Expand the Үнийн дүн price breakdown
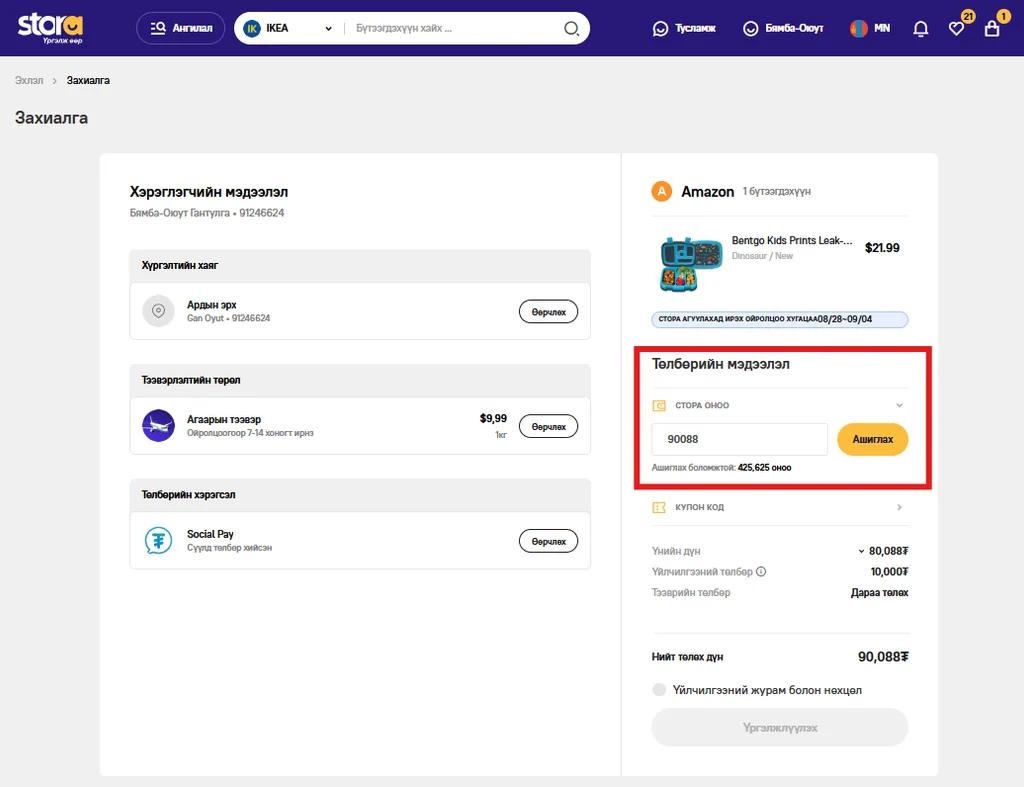This screenshot has height=787, width=1024. [861, 551]
